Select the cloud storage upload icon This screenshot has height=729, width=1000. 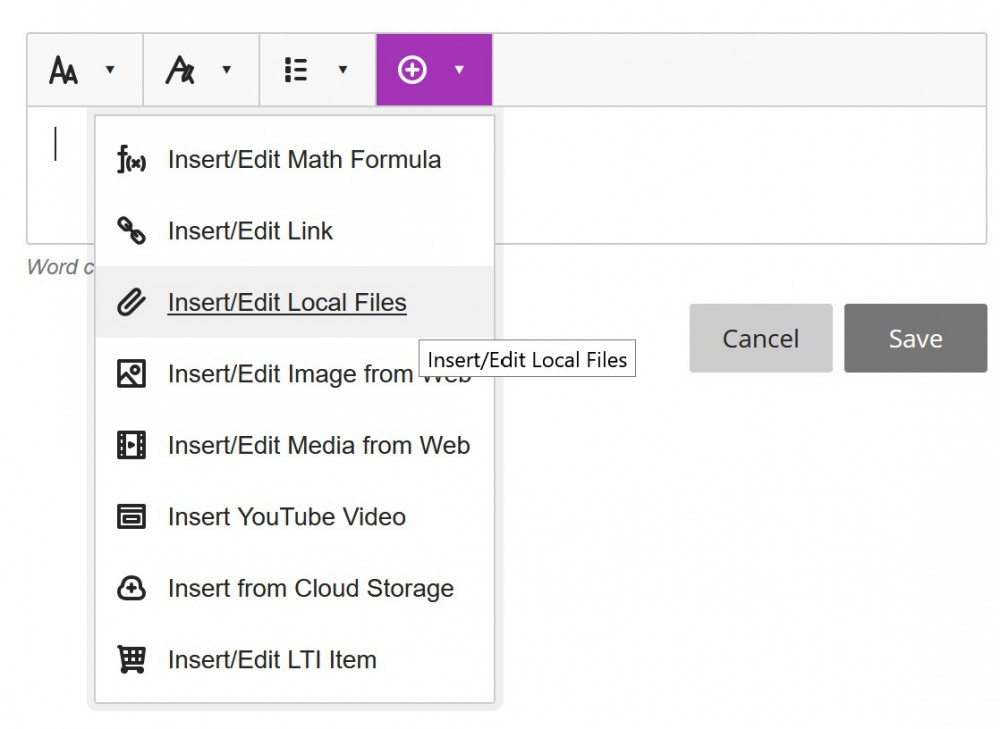(129, 589)
